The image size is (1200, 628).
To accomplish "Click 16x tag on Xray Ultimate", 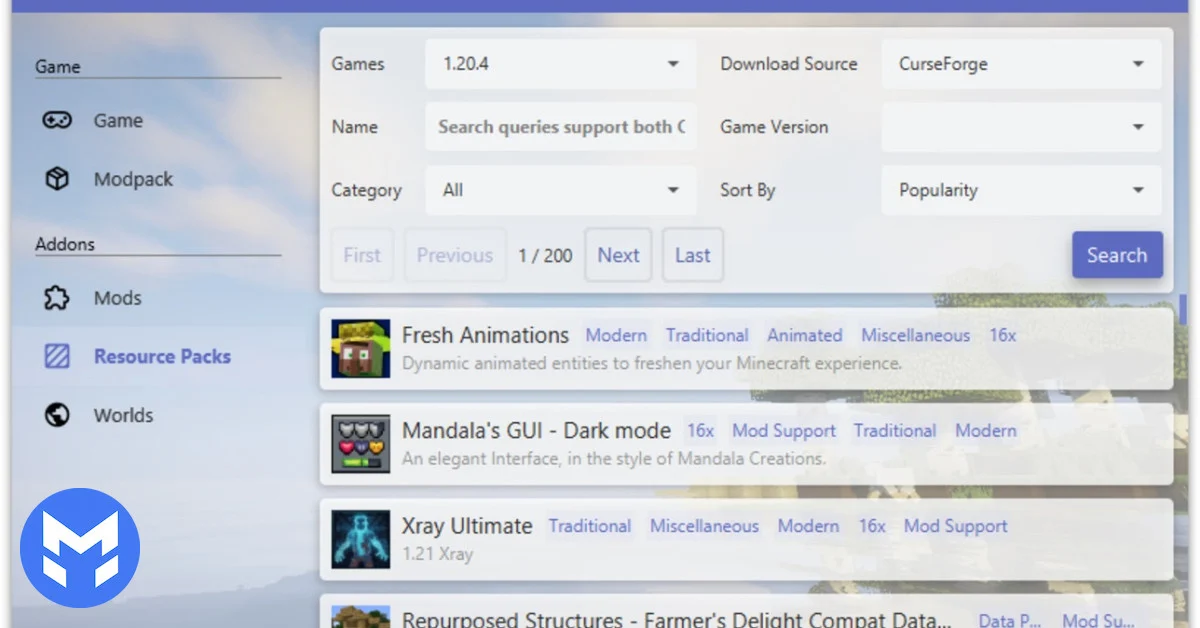I will pos(872,526).
